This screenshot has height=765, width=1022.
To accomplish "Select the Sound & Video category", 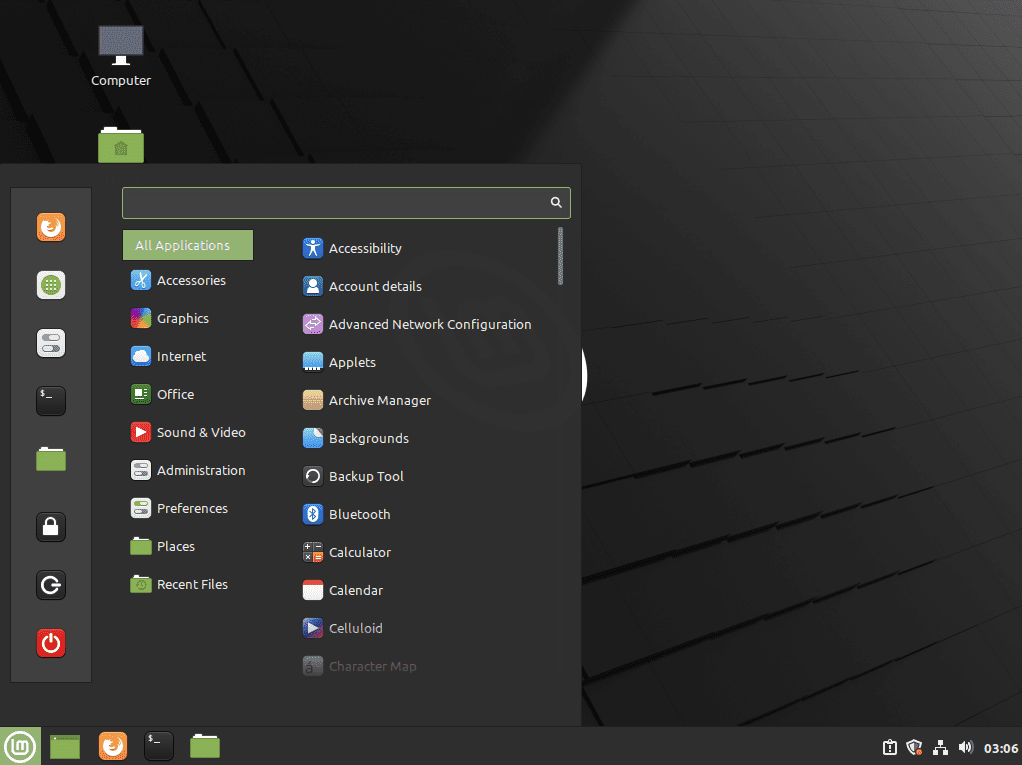I will tap(200, 432).
